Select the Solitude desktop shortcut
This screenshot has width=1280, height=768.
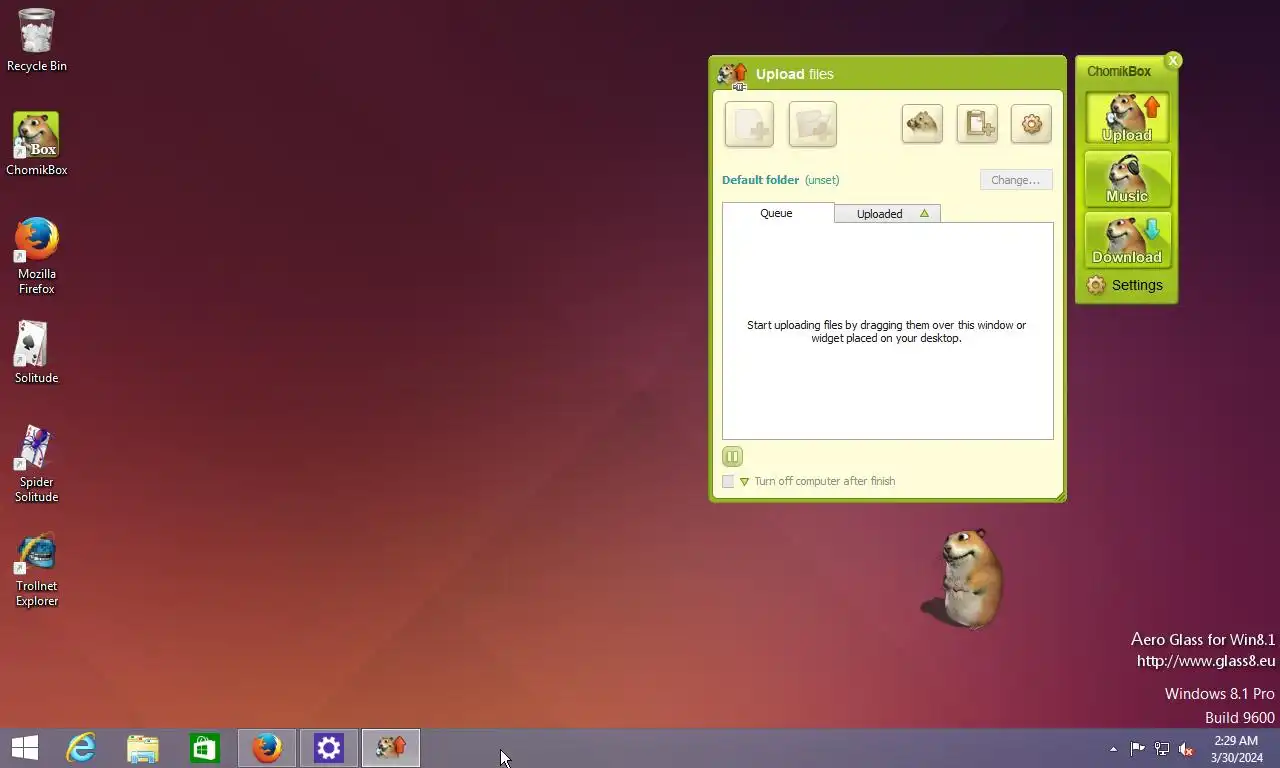(x=37, y=352)
